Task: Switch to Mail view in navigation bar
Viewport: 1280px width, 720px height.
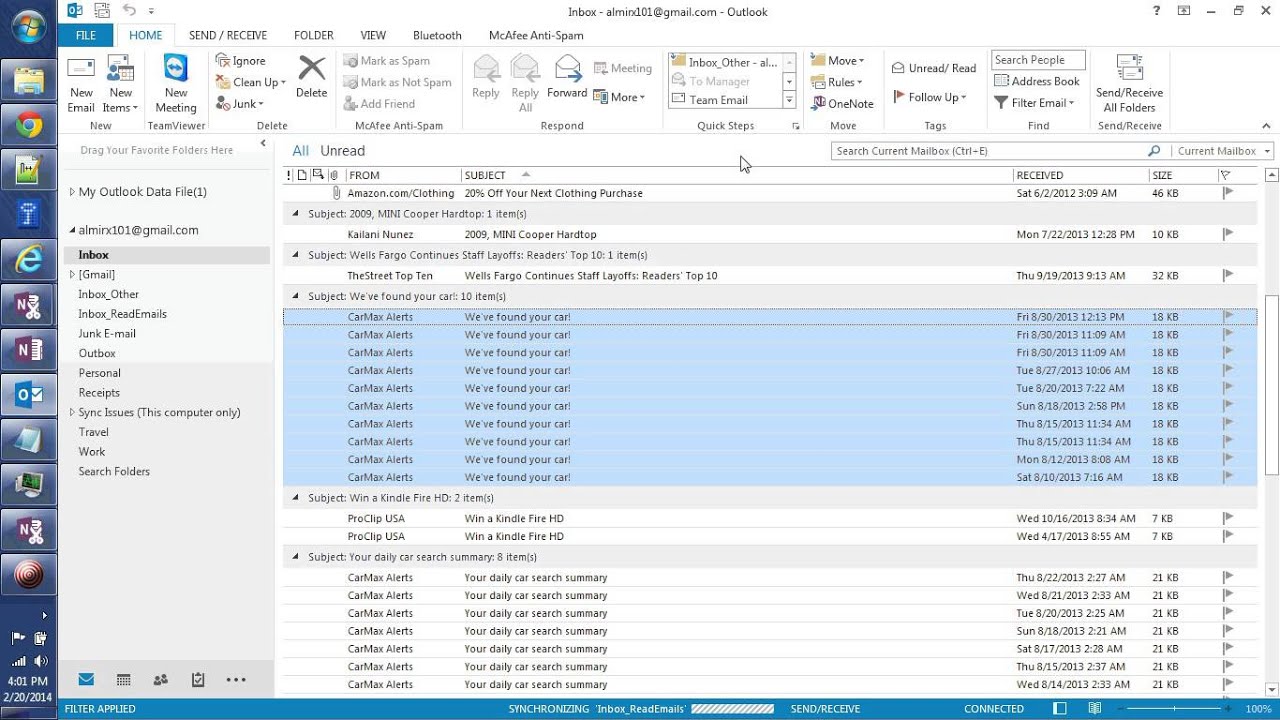Action: (x=86, y=680)
